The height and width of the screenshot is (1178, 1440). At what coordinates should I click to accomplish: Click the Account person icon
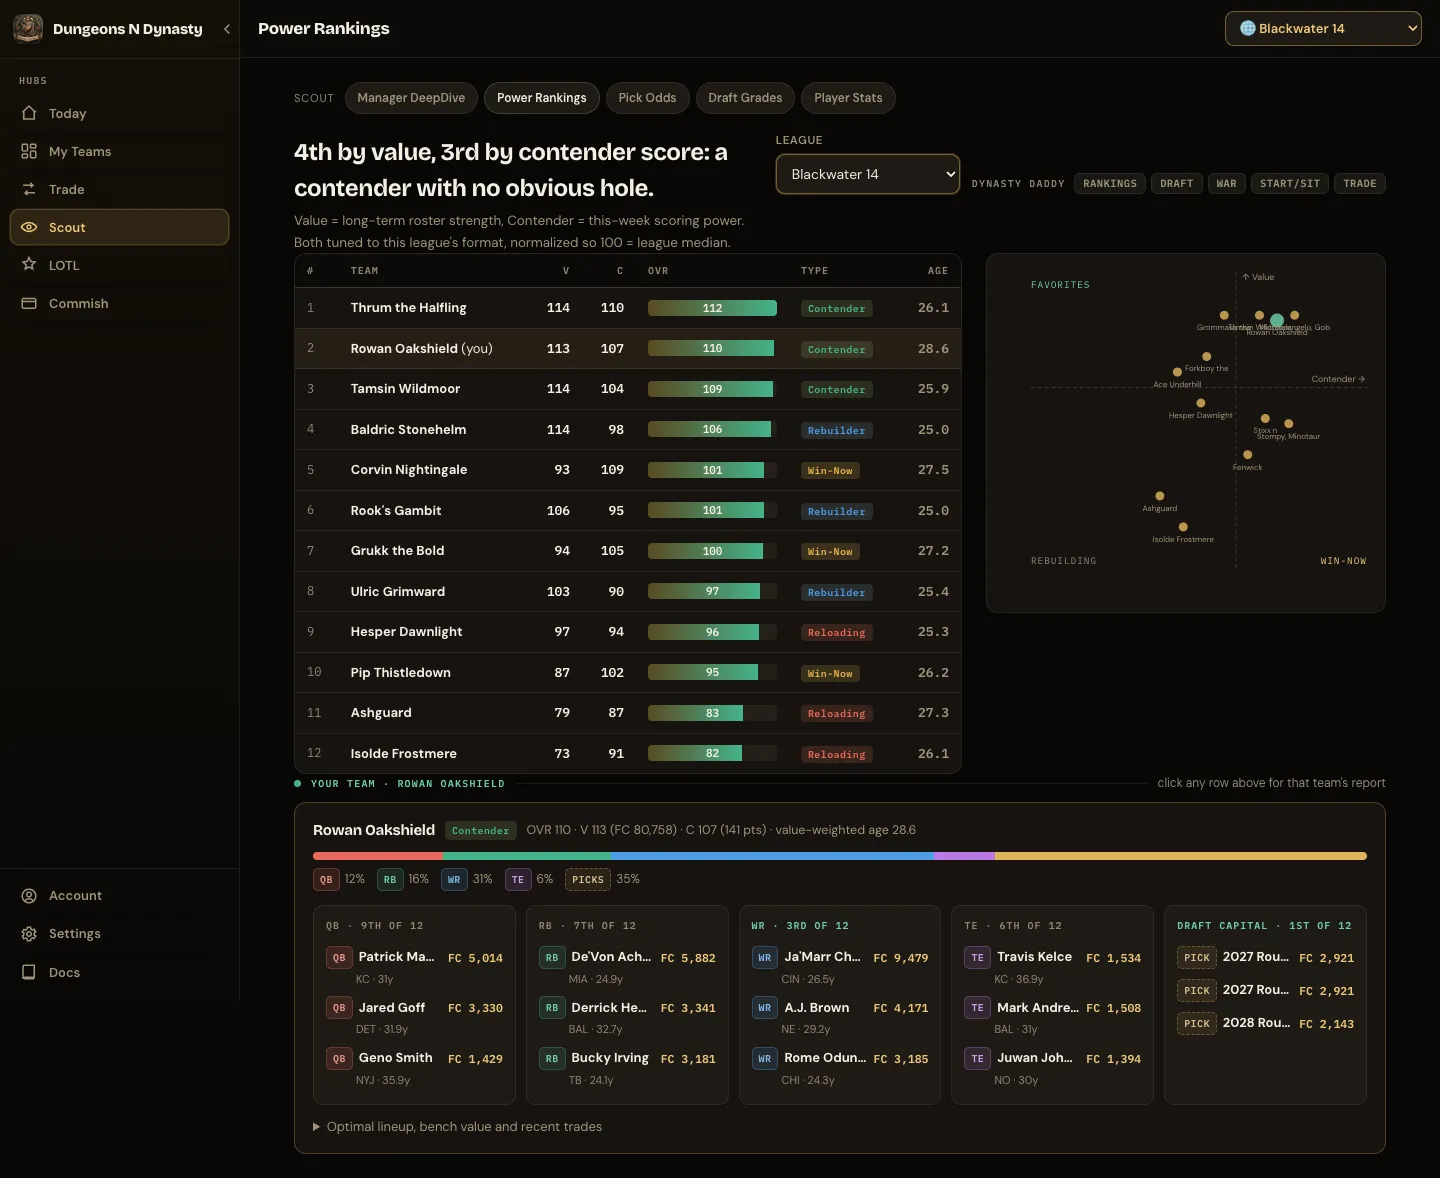(x=29, y=896)
